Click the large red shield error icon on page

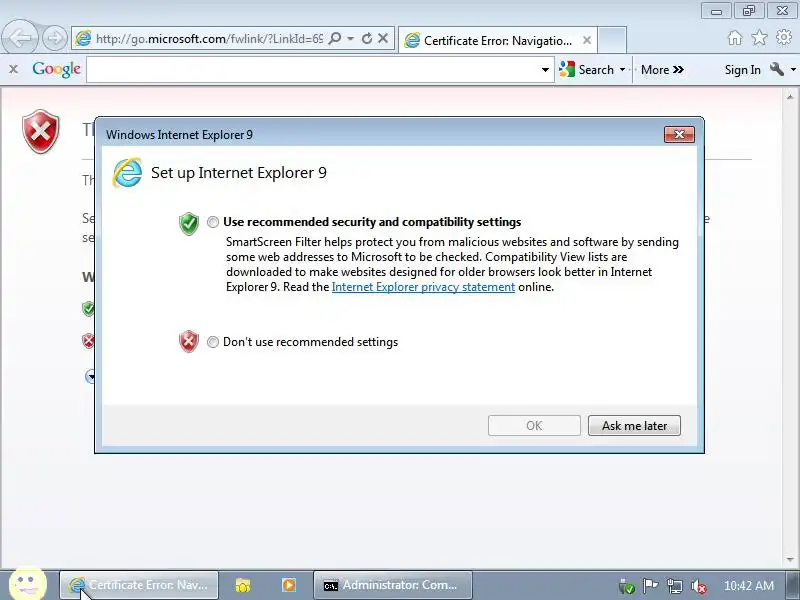pyautogui.click(x=41, y=131)
